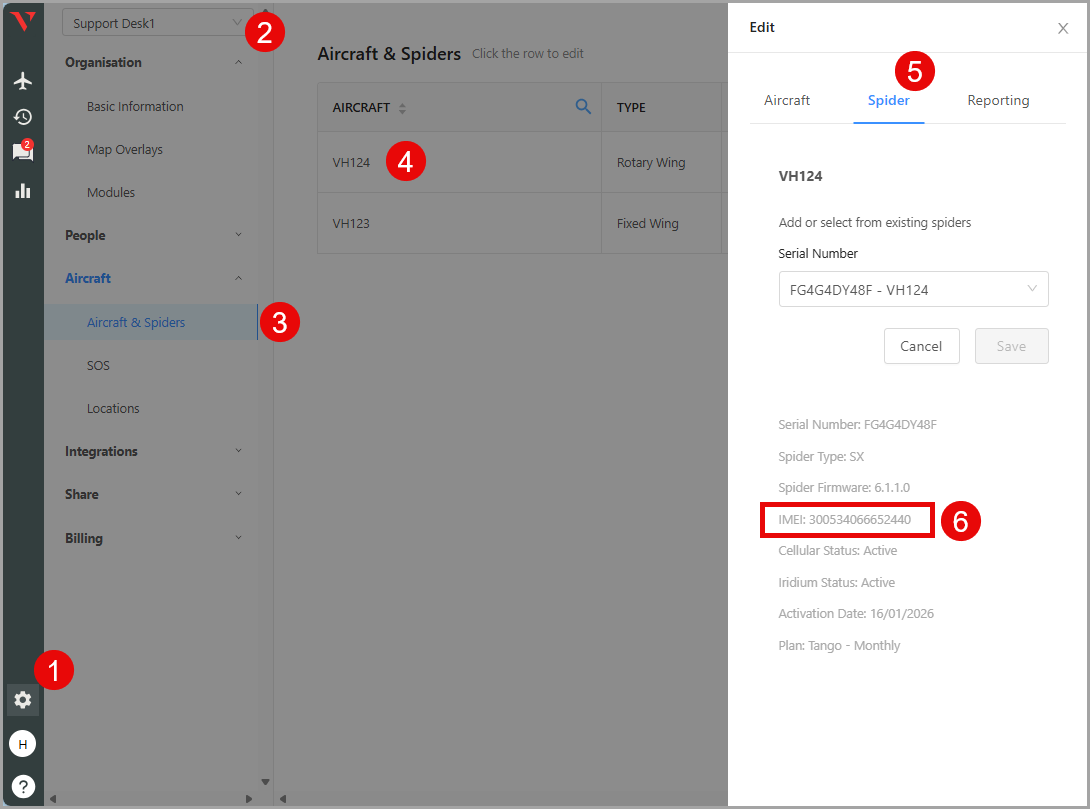The width and height of the screenshot is (1090, 809).
Task: Open flight History via the clock icon
Action: point(22,117)
